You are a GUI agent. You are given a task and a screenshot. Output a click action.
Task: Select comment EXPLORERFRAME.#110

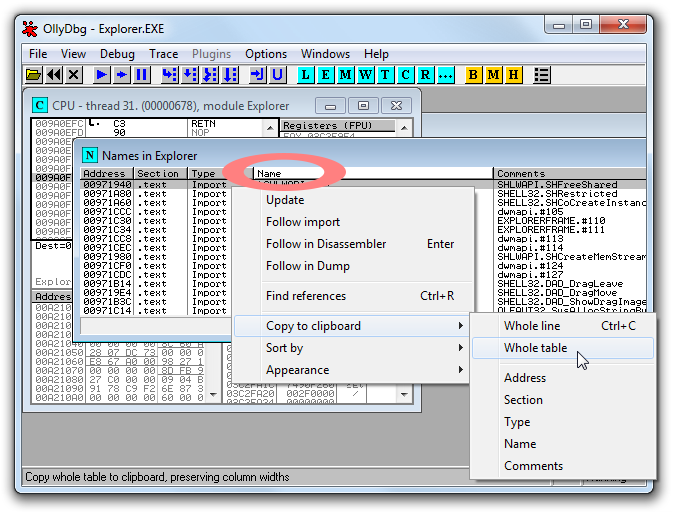(x=551, y=220)
